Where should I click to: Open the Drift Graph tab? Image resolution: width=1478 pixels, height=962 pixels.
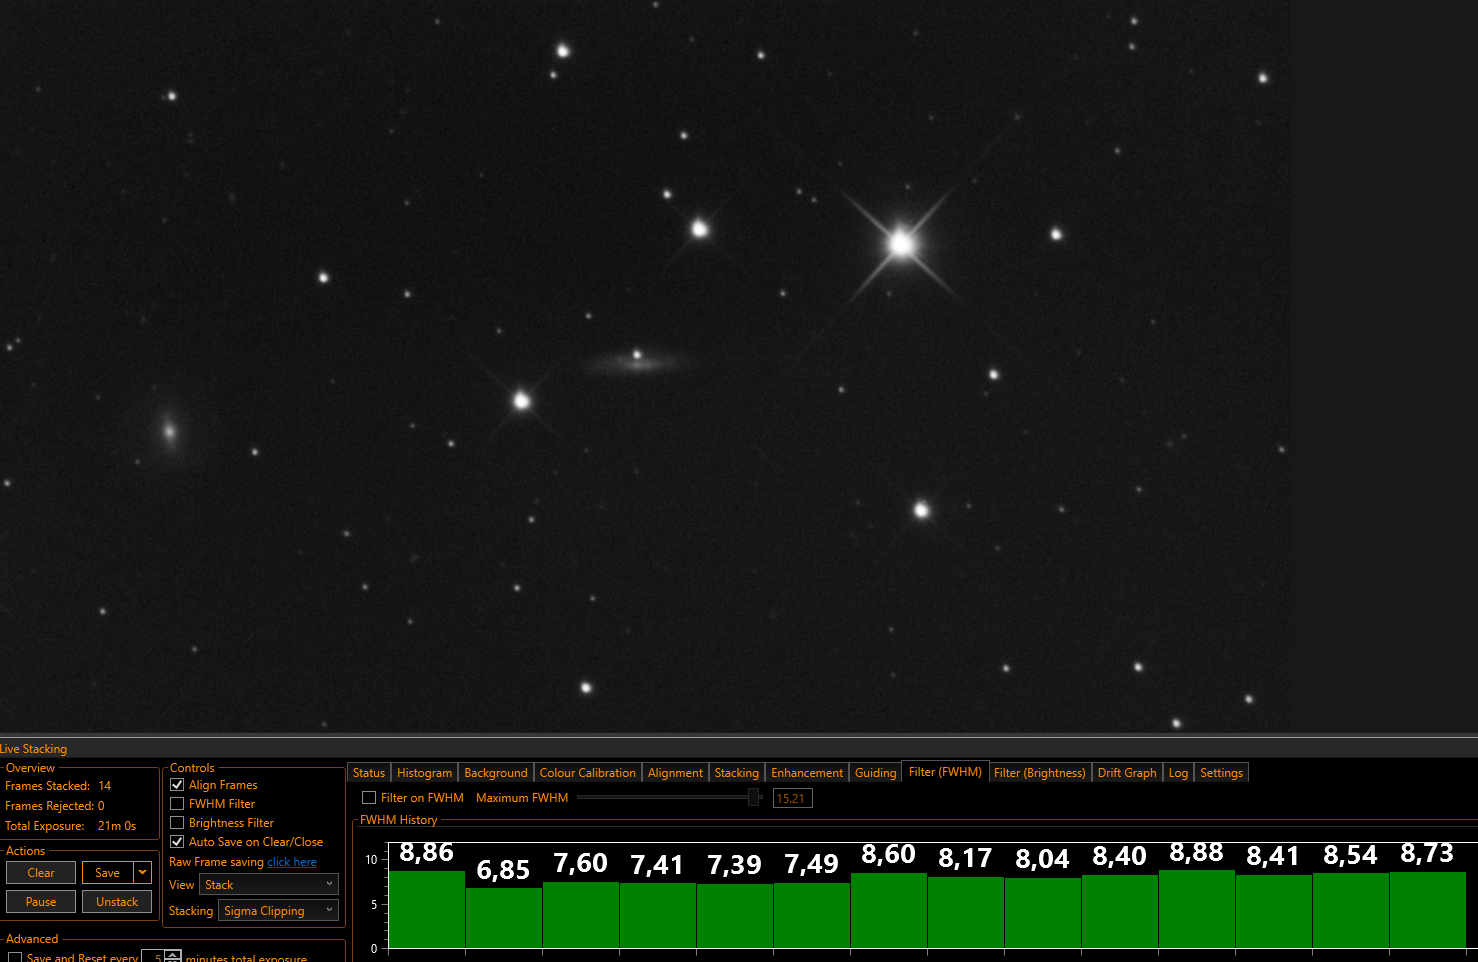1127,773
